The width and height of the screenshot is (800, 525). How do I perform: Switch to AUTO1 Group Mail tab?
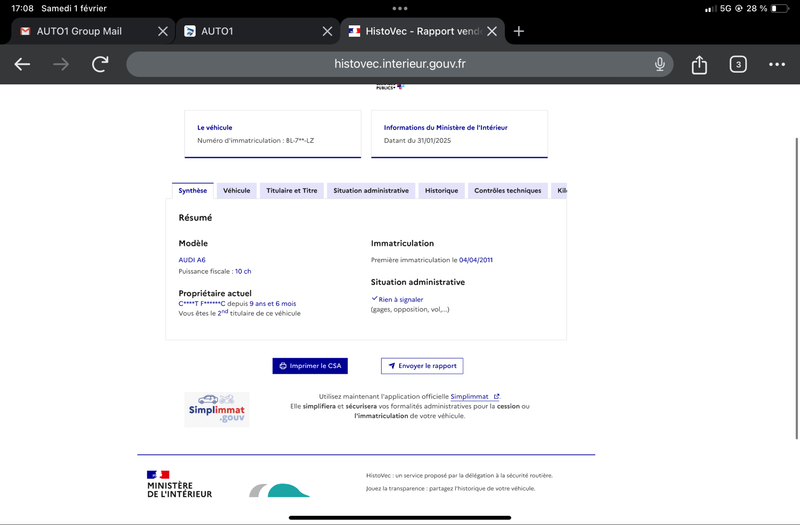[93, 31]
